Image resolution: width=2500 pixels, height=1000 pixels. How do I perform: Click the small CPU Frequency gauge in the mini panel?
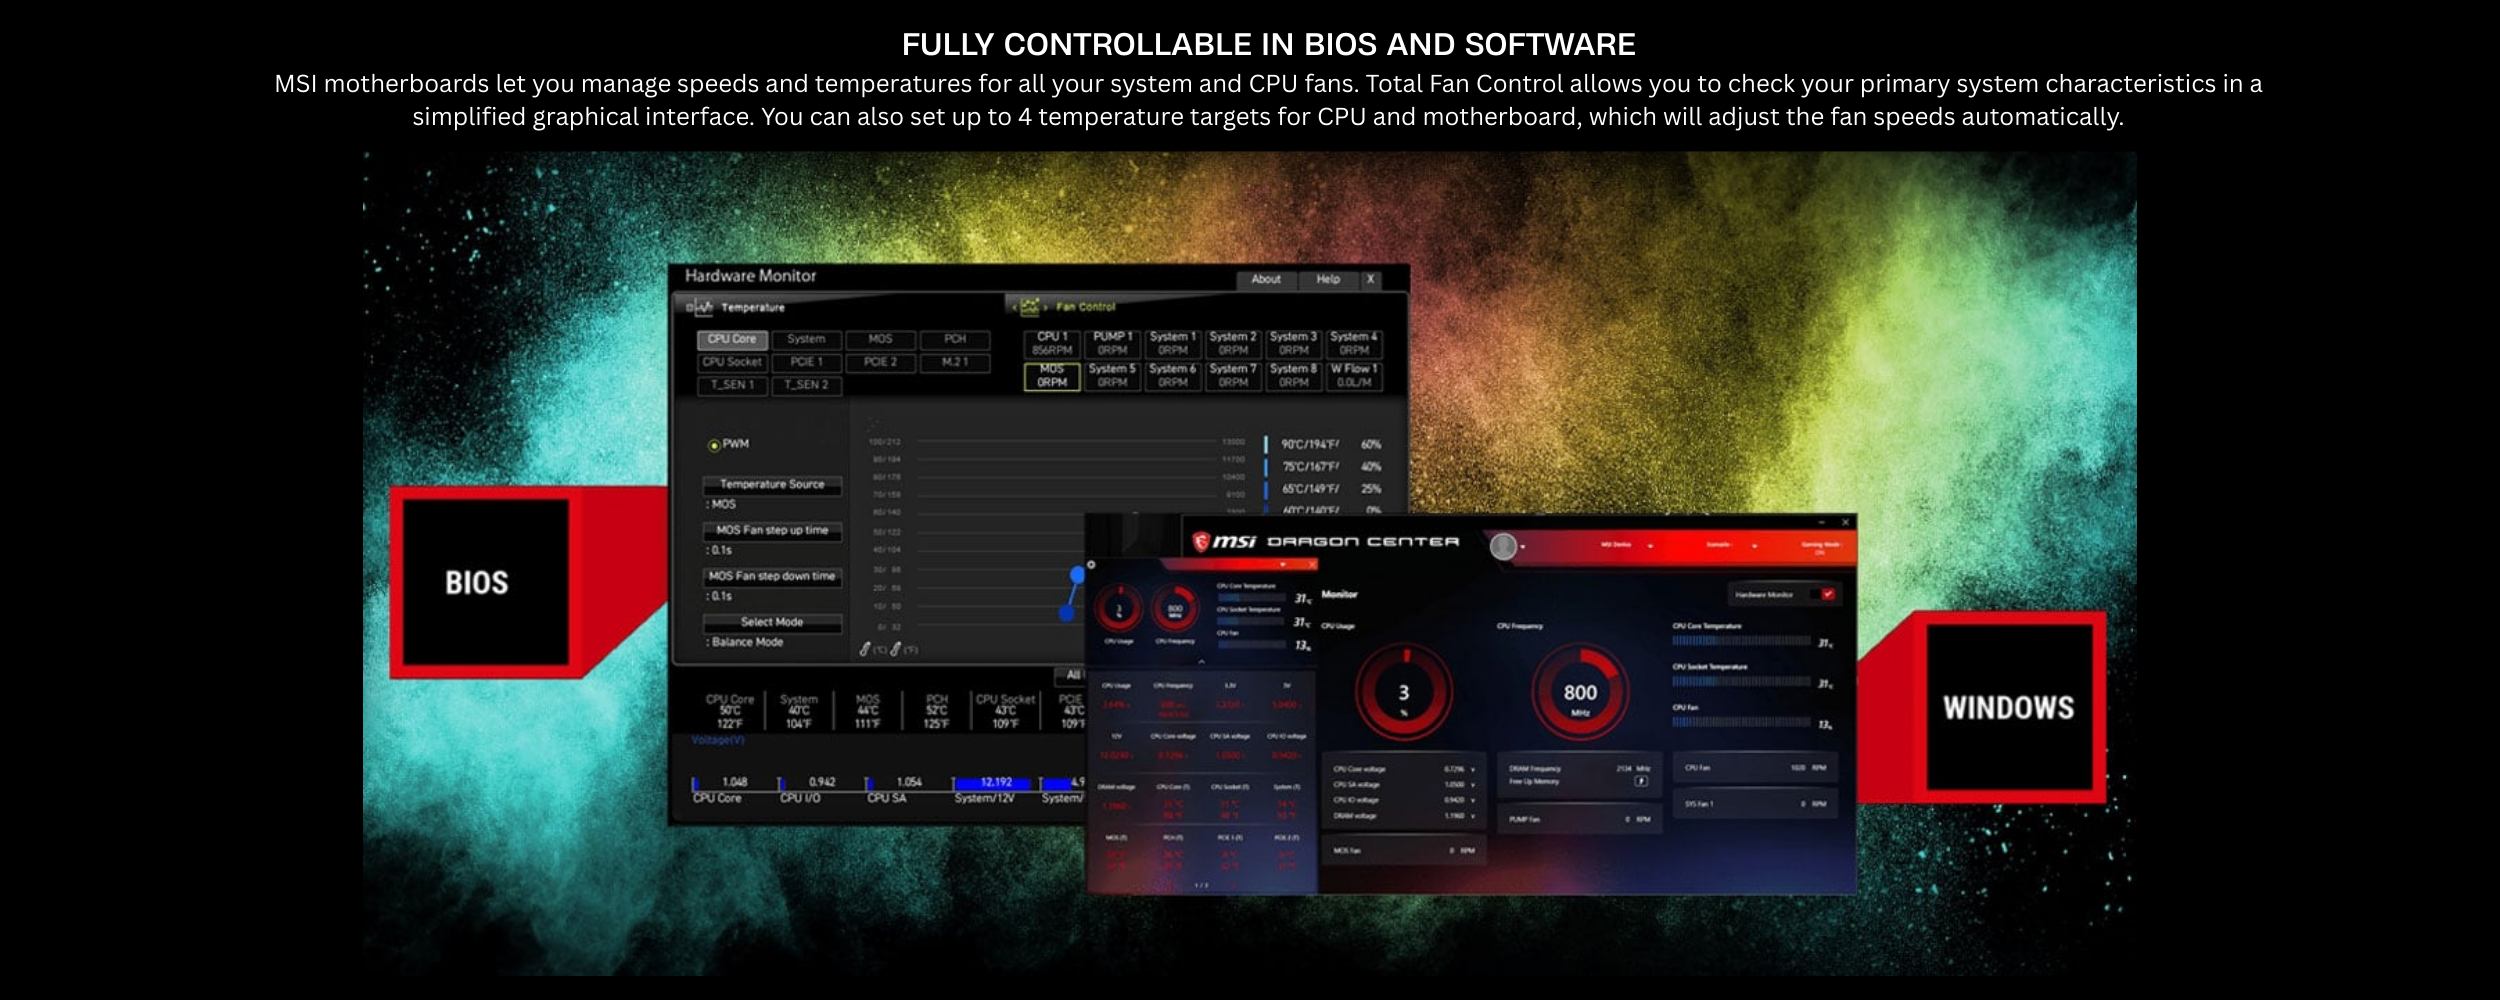click(x=1175, y=609)
